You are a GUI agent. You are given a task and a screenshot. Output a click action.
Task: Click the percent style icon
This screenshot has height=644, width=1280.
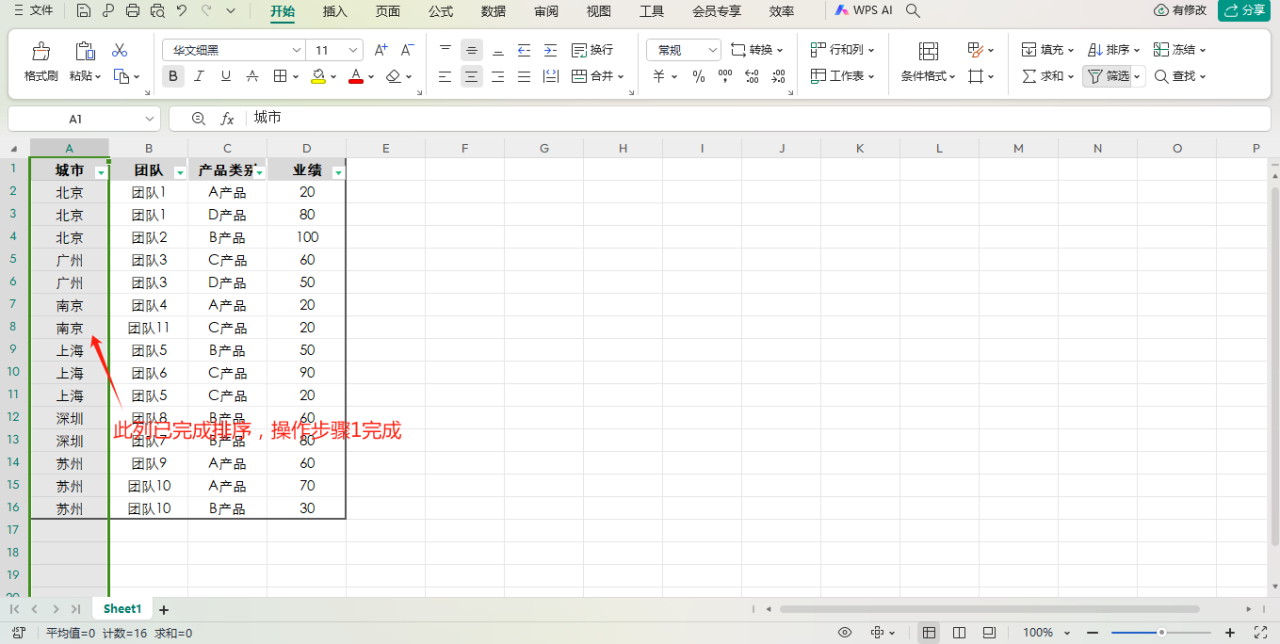pyautogui.click(x=698, y=76)
